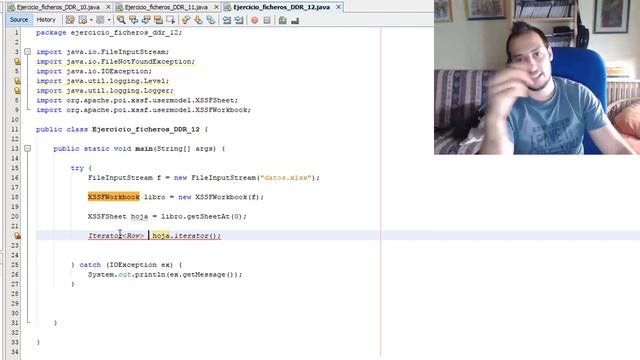
Task: Switch to the Source view
Action: [19, 20]
